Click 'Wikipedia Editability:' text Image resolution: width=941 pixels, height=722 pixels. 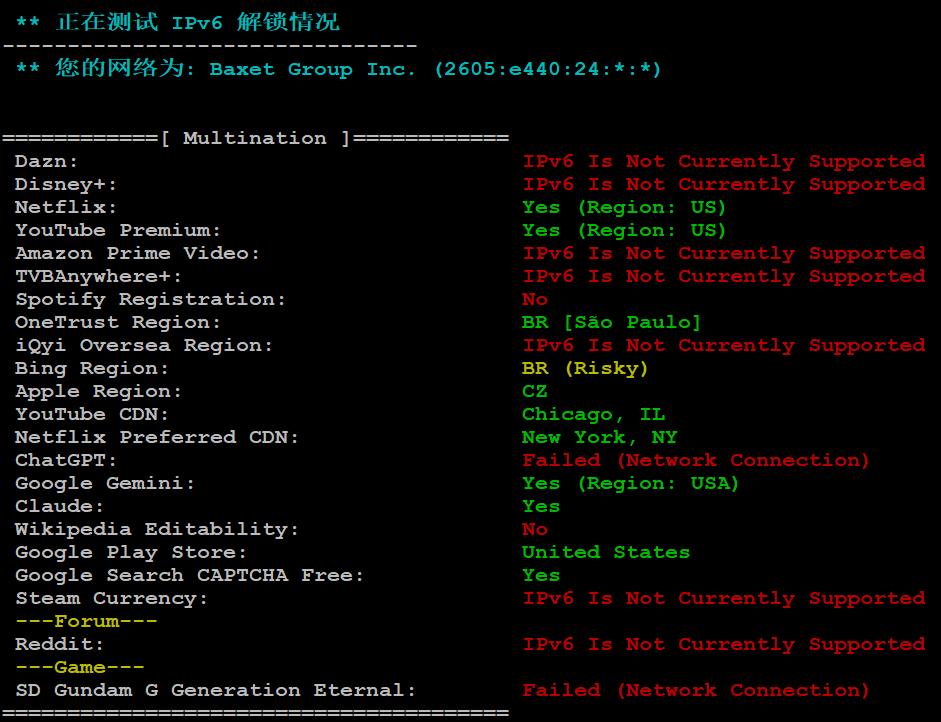157,529
